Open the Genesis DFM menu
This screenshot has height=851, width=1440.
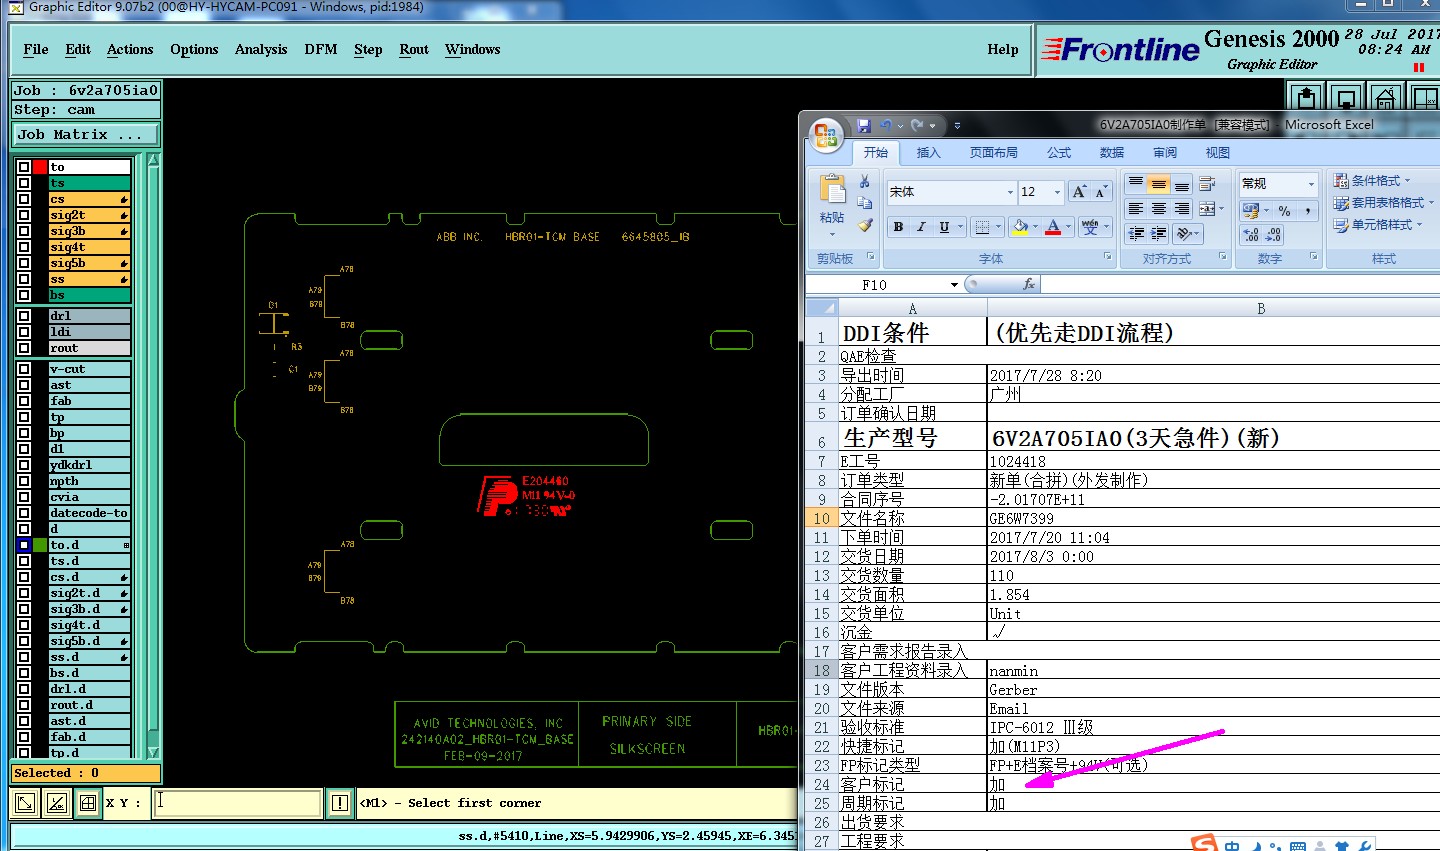coord(321,49)
